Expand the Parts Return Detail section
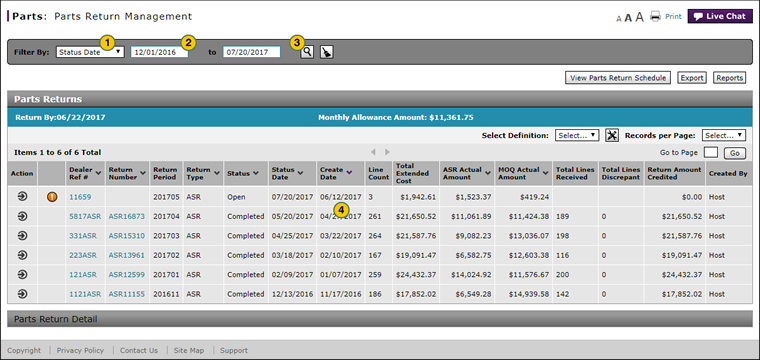The height and width of the screenshot is (360, 760). coord(380,319)
